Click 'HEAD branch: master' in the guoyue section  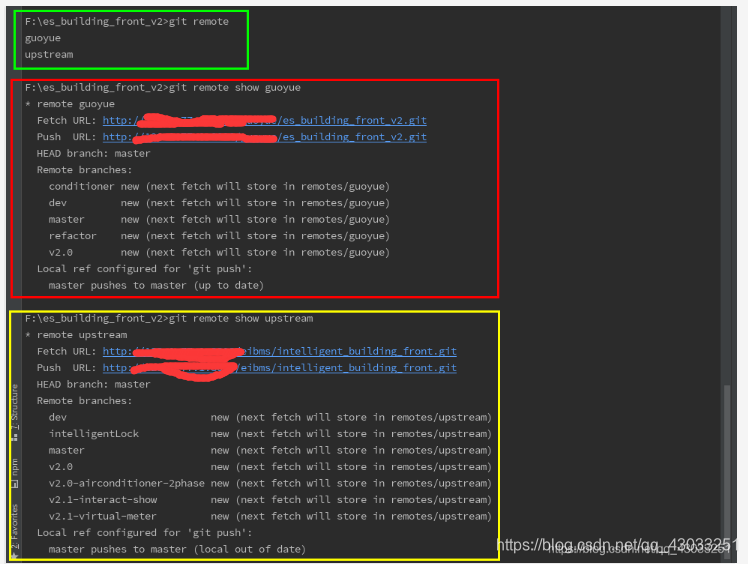pos(94,154)
